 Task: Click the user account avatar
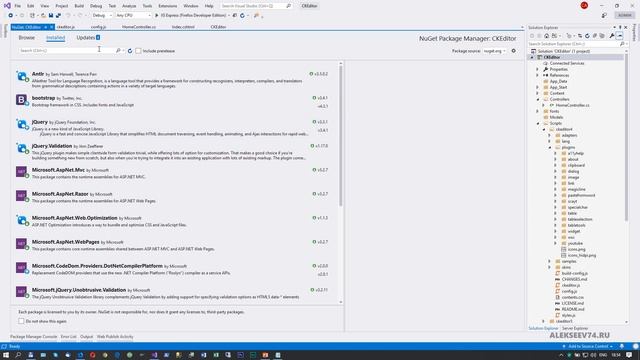pos(584,6)
